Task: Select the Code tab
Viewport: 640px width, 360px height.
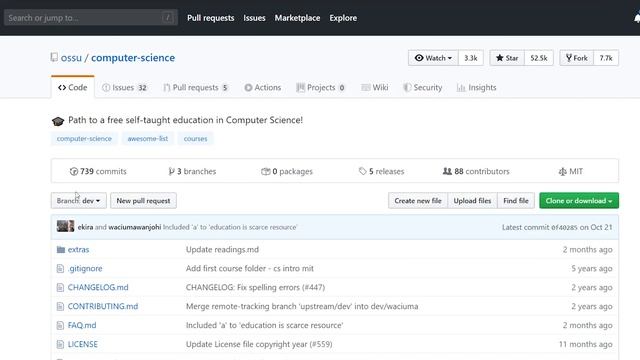Action: pos(73,87)
